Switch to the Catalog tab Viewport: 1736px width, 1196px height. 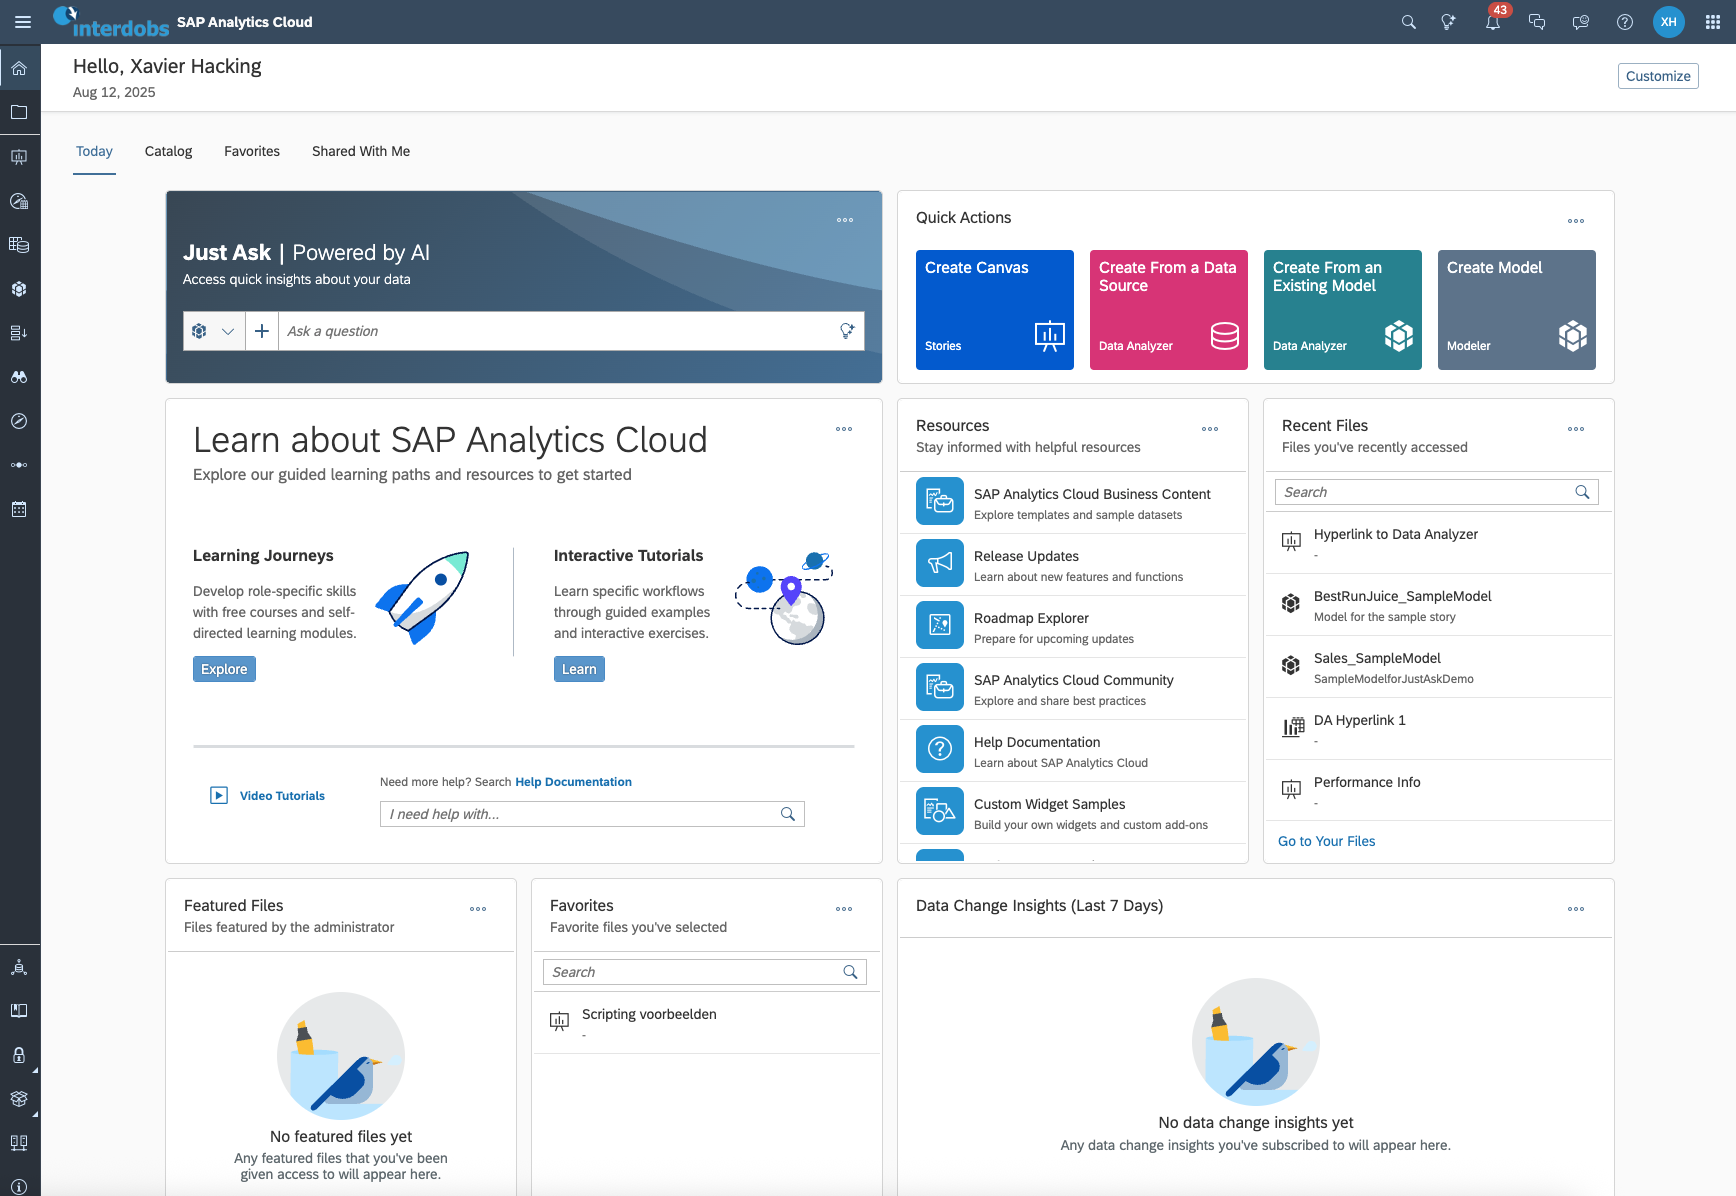coord(167,151)
